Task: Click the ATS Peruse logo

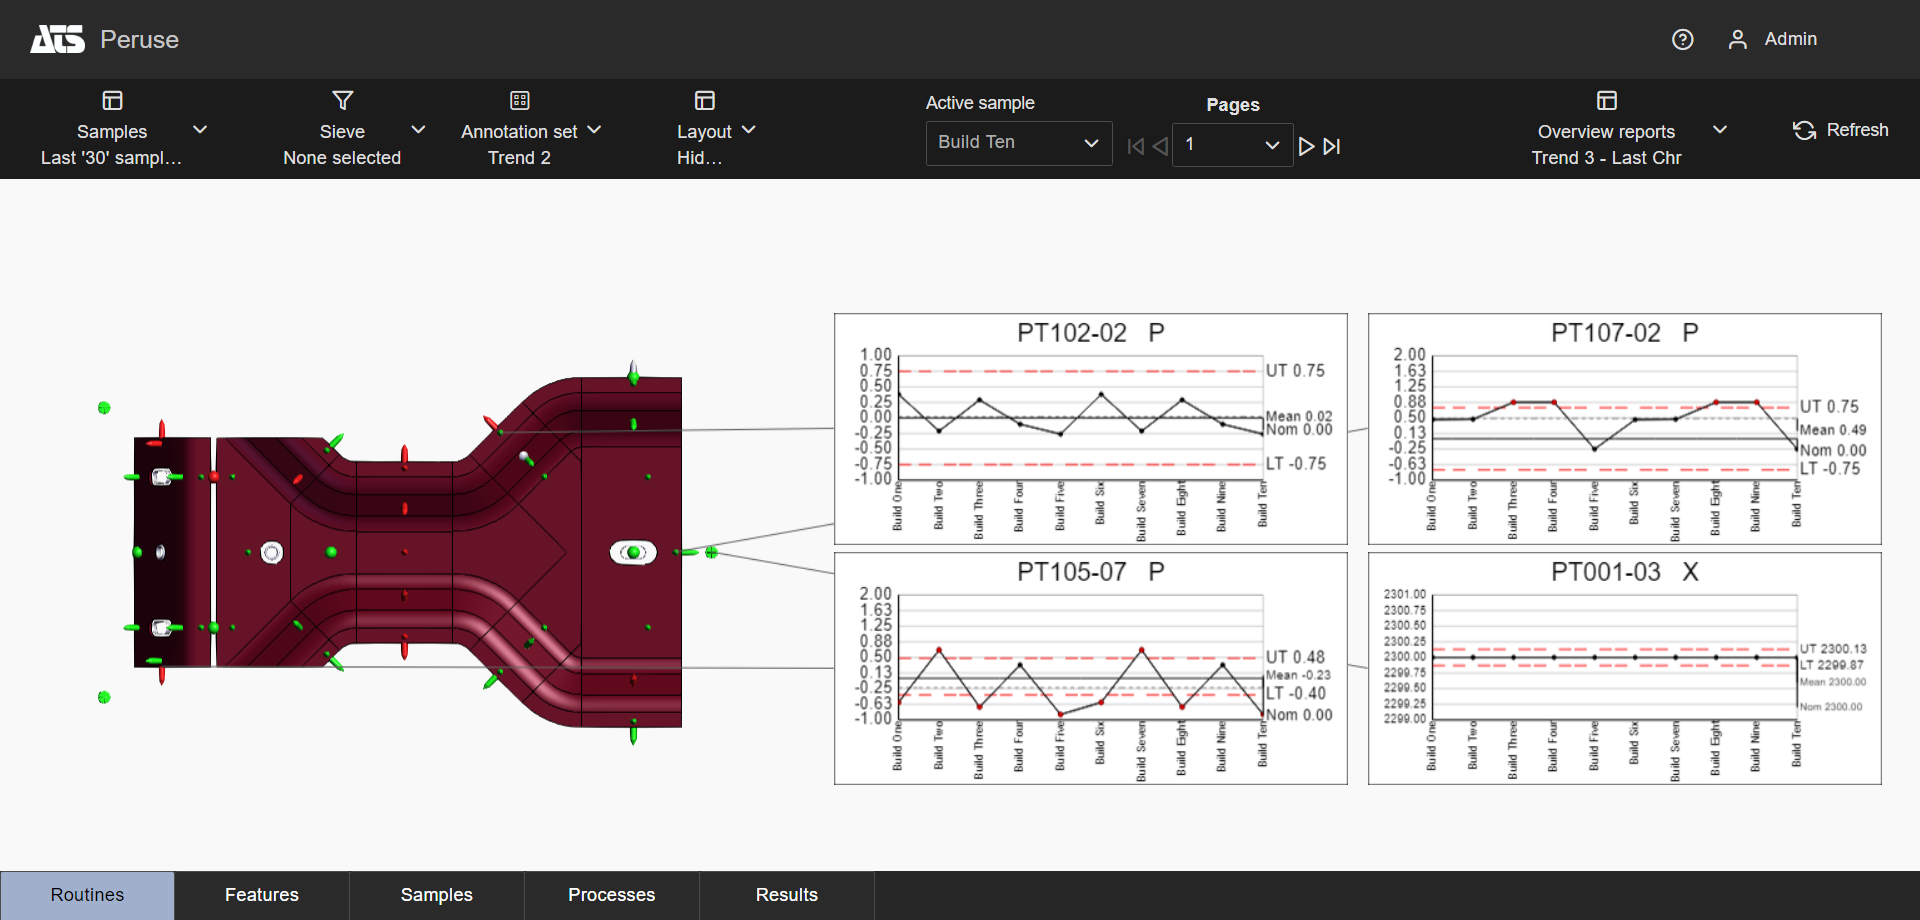Action: coord(58,39)
